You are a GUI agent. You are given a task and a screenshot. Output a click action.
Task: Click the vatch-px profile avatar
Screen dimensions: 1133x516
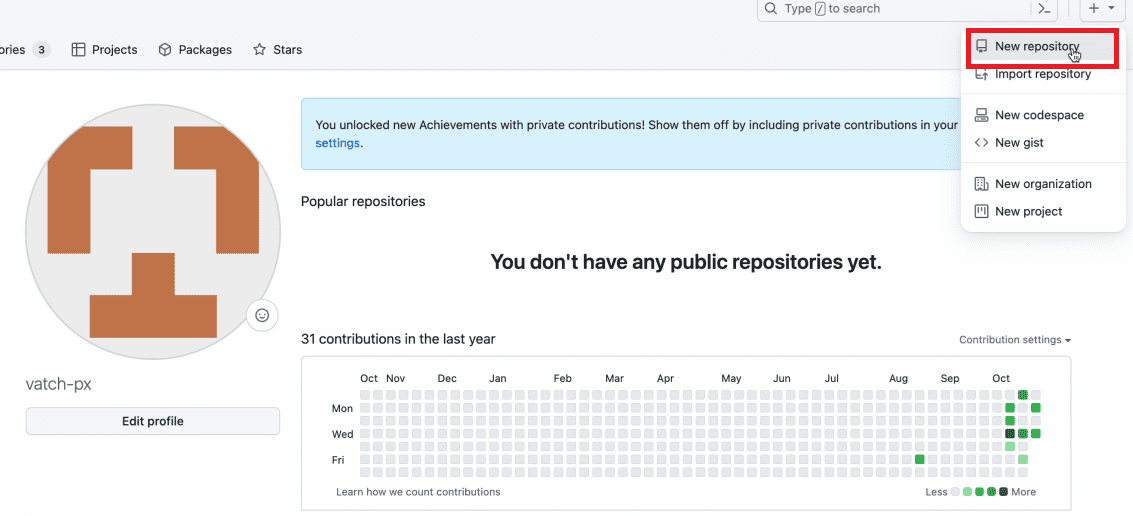coord(152,232)
